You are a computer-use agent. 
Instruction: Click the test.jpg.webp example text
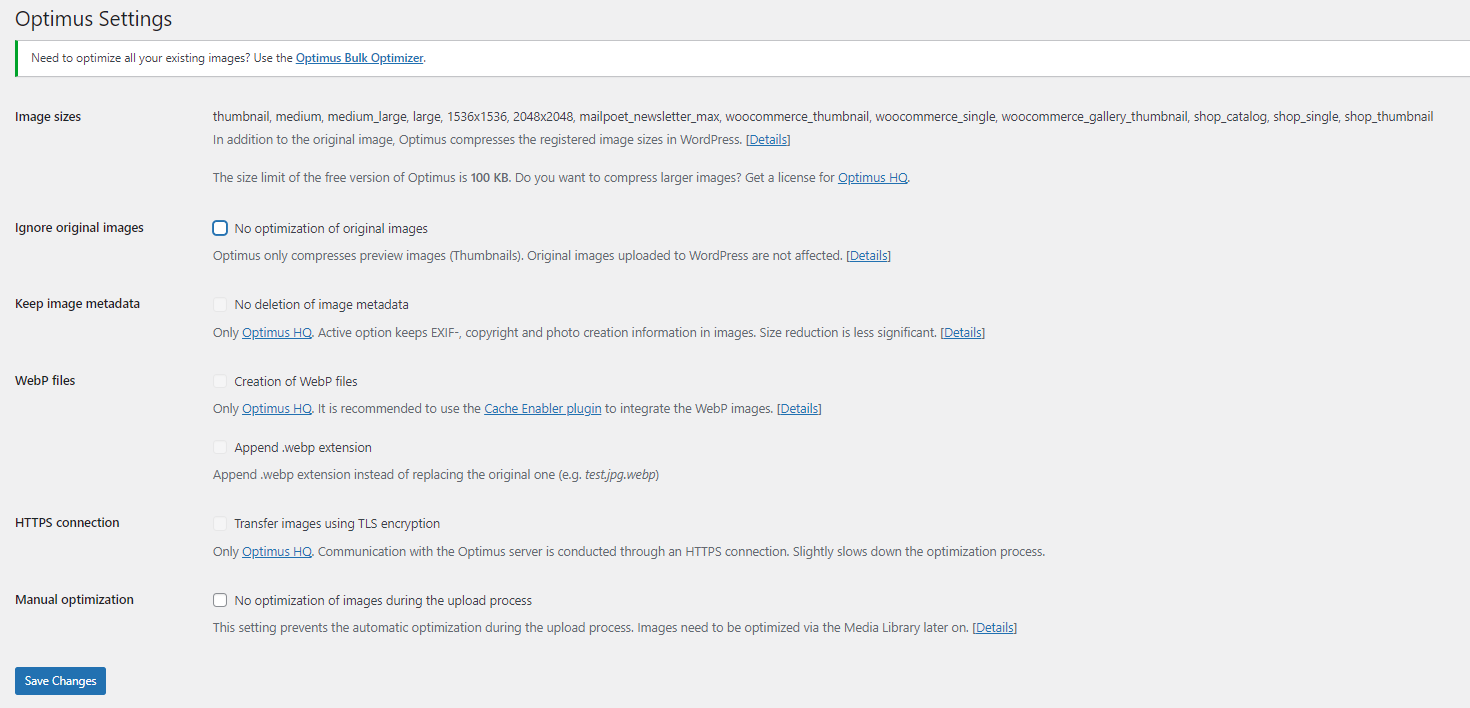[620, 475]
